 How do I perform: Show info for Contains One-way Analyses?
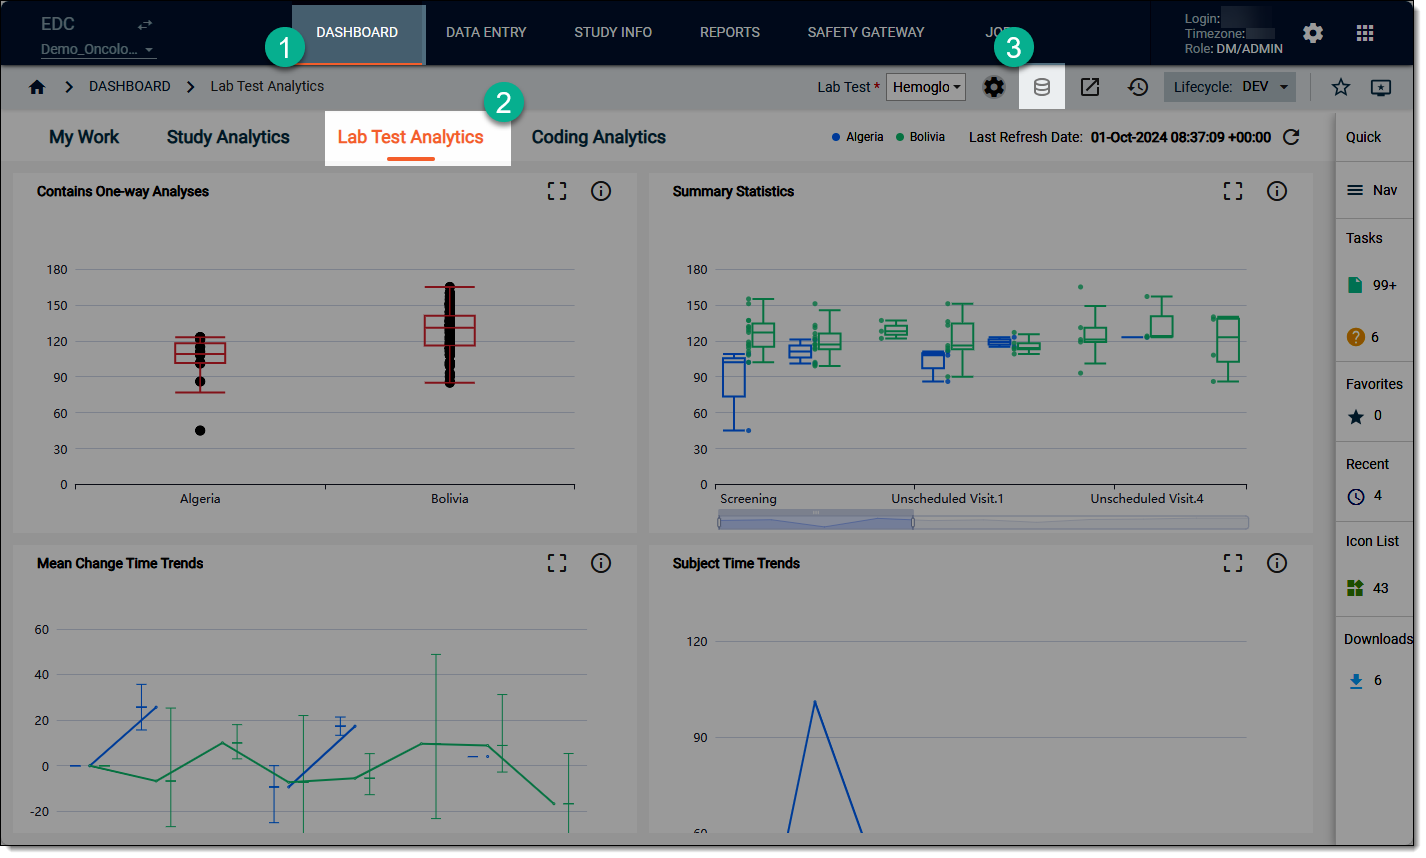click(601, 191)
